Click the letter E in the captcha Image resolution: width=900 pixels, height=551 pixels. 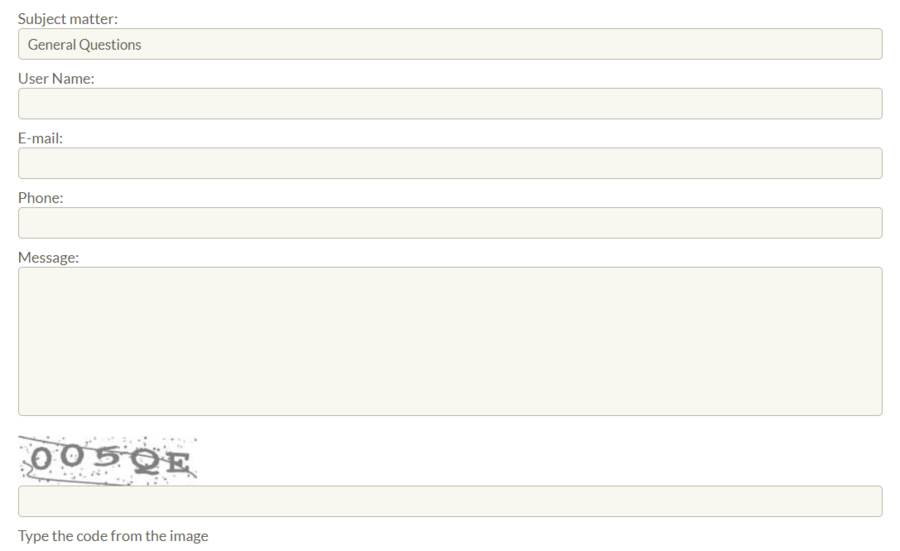176,463
